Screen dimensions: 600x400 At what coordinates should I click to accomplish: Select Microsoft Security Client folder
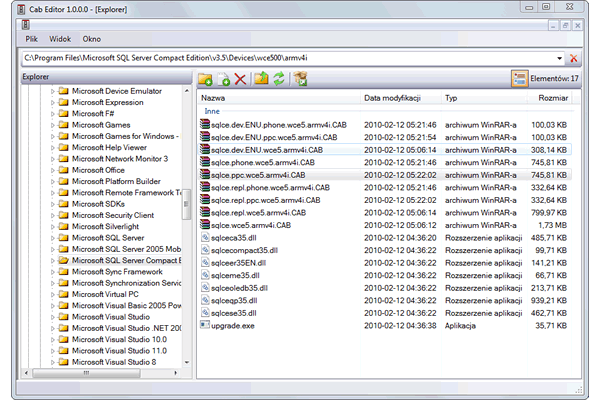[x=113, y=215]
